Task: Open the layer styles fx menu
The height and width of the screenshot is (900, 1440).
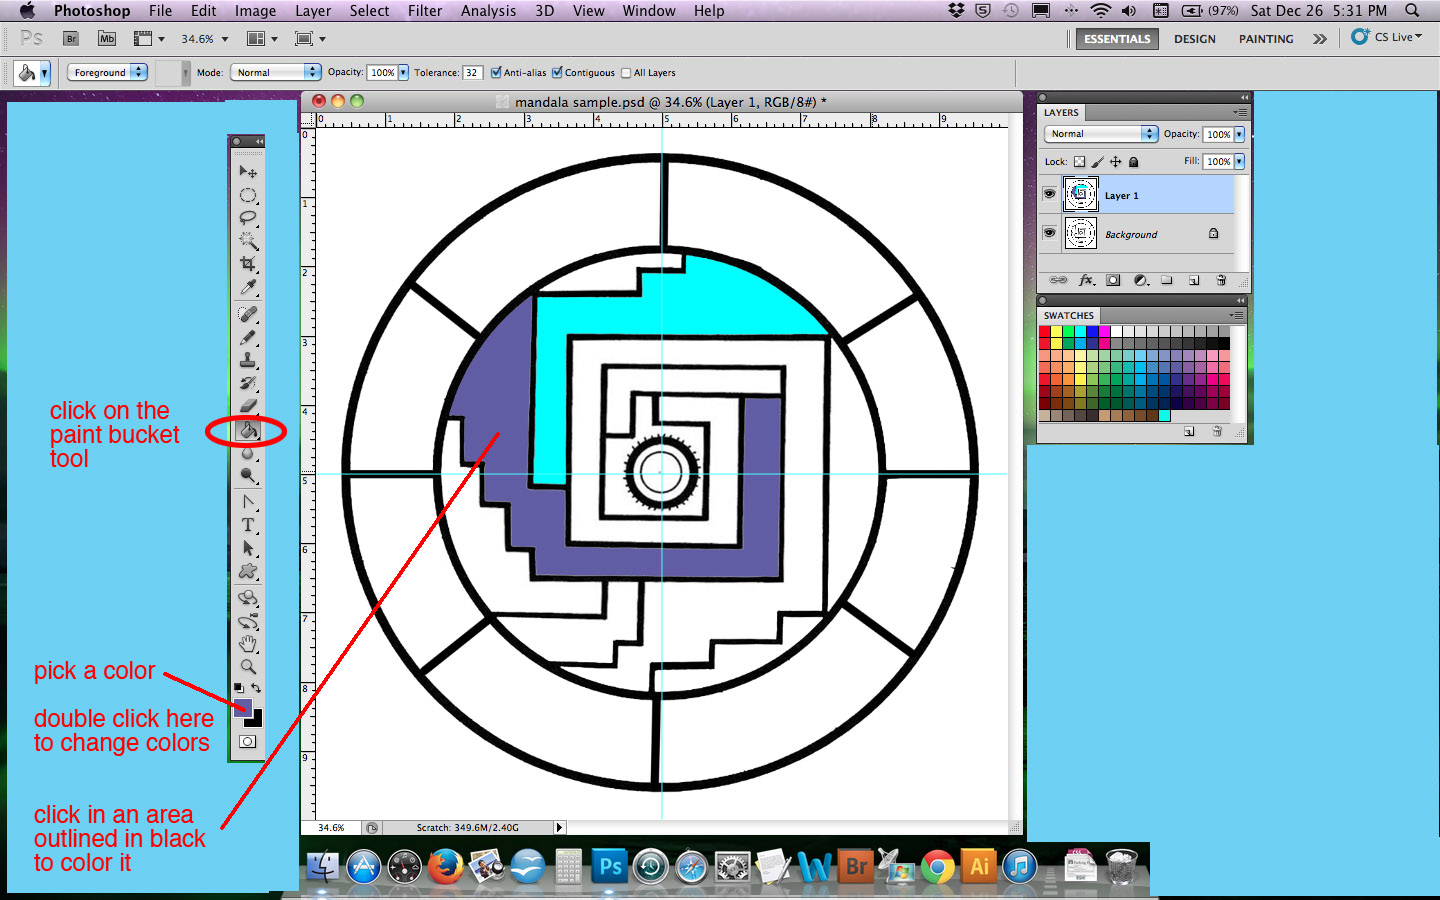Action: click(1087, 280)
